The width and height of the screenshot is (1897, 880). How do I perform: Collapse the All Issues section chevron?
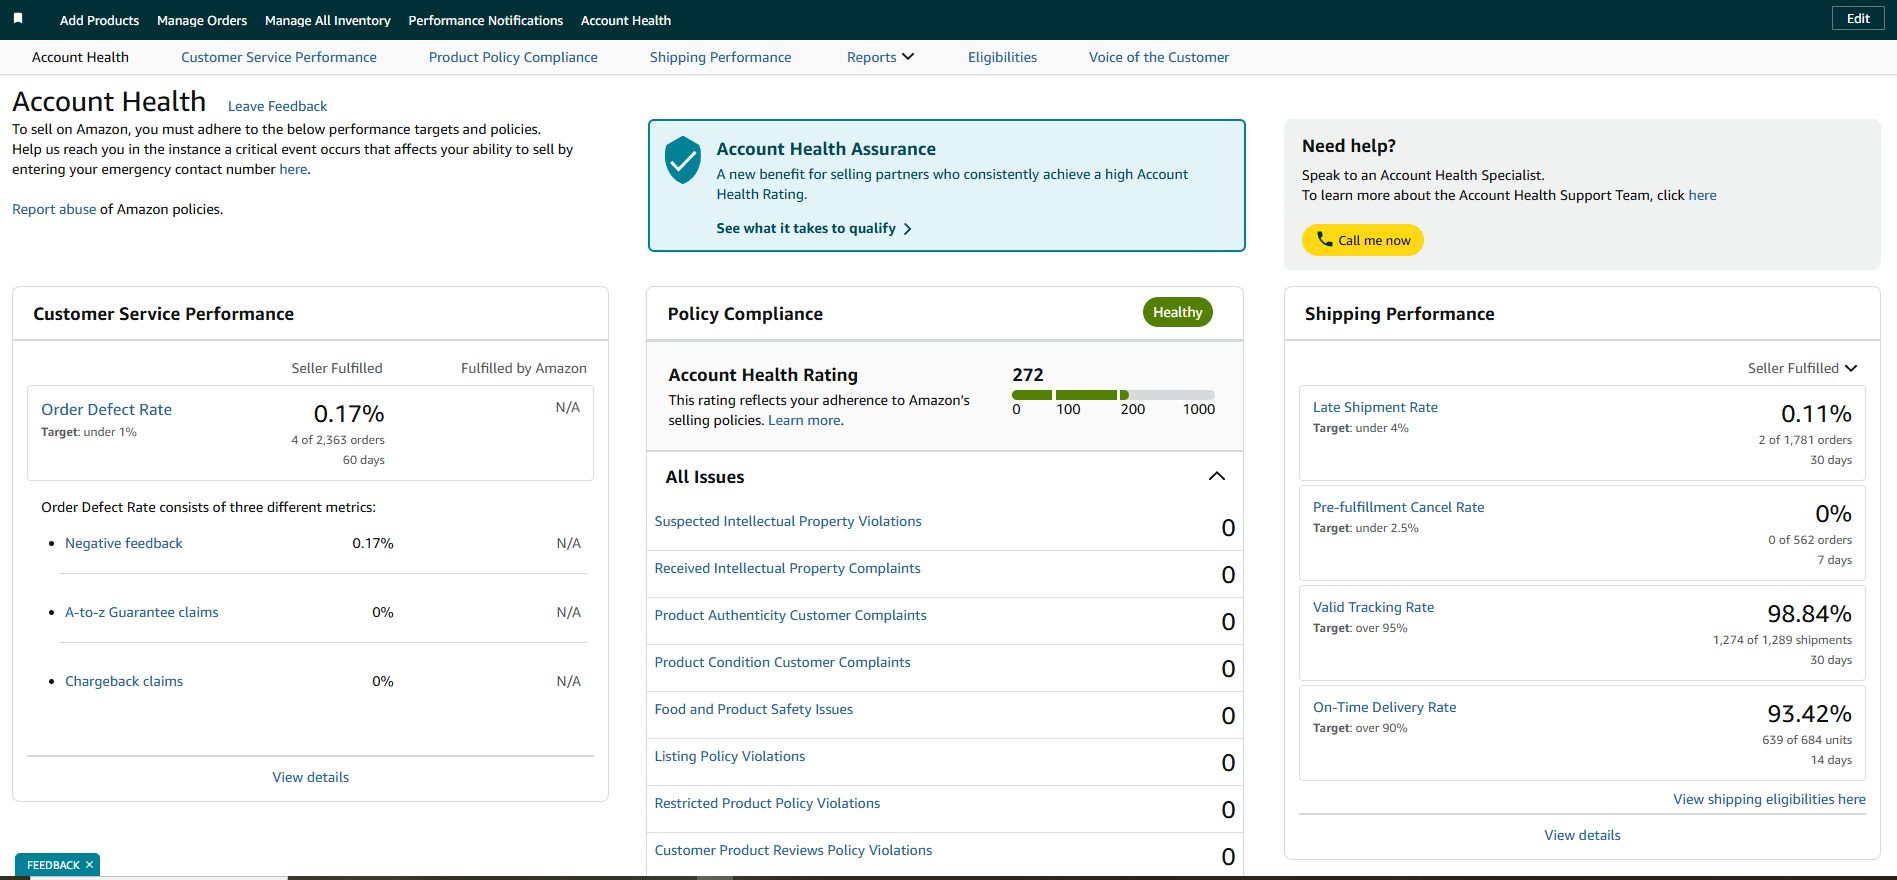click(1217, 476)
